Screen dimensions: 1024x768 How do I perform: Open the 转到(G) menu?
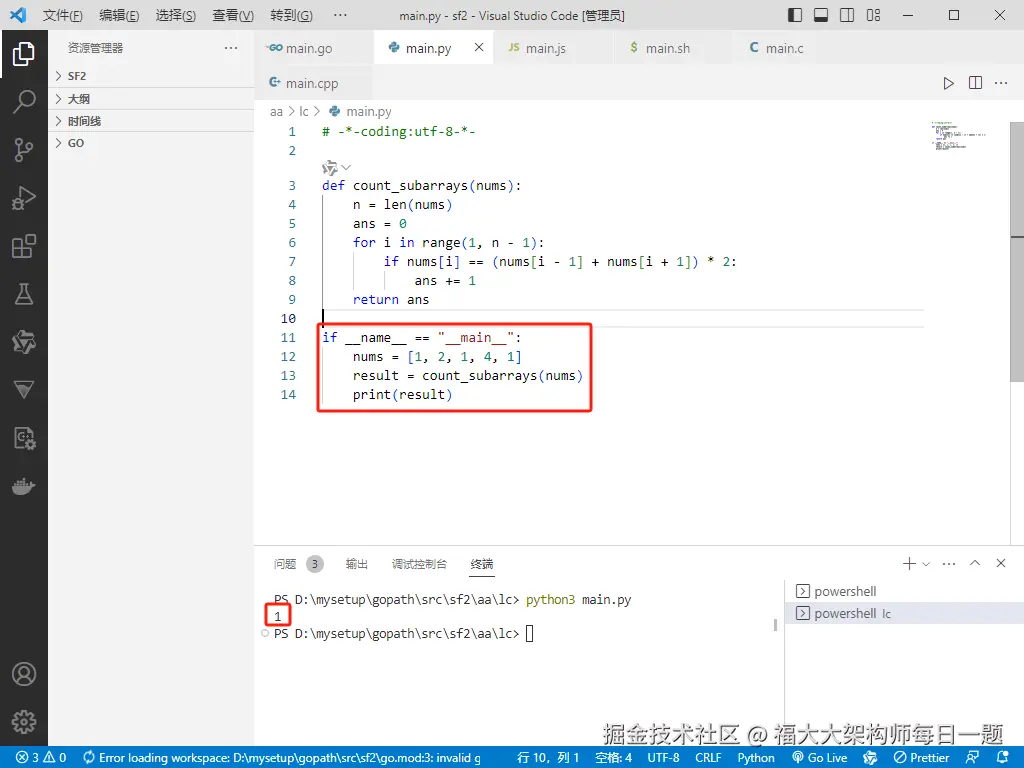pos(291,15)
